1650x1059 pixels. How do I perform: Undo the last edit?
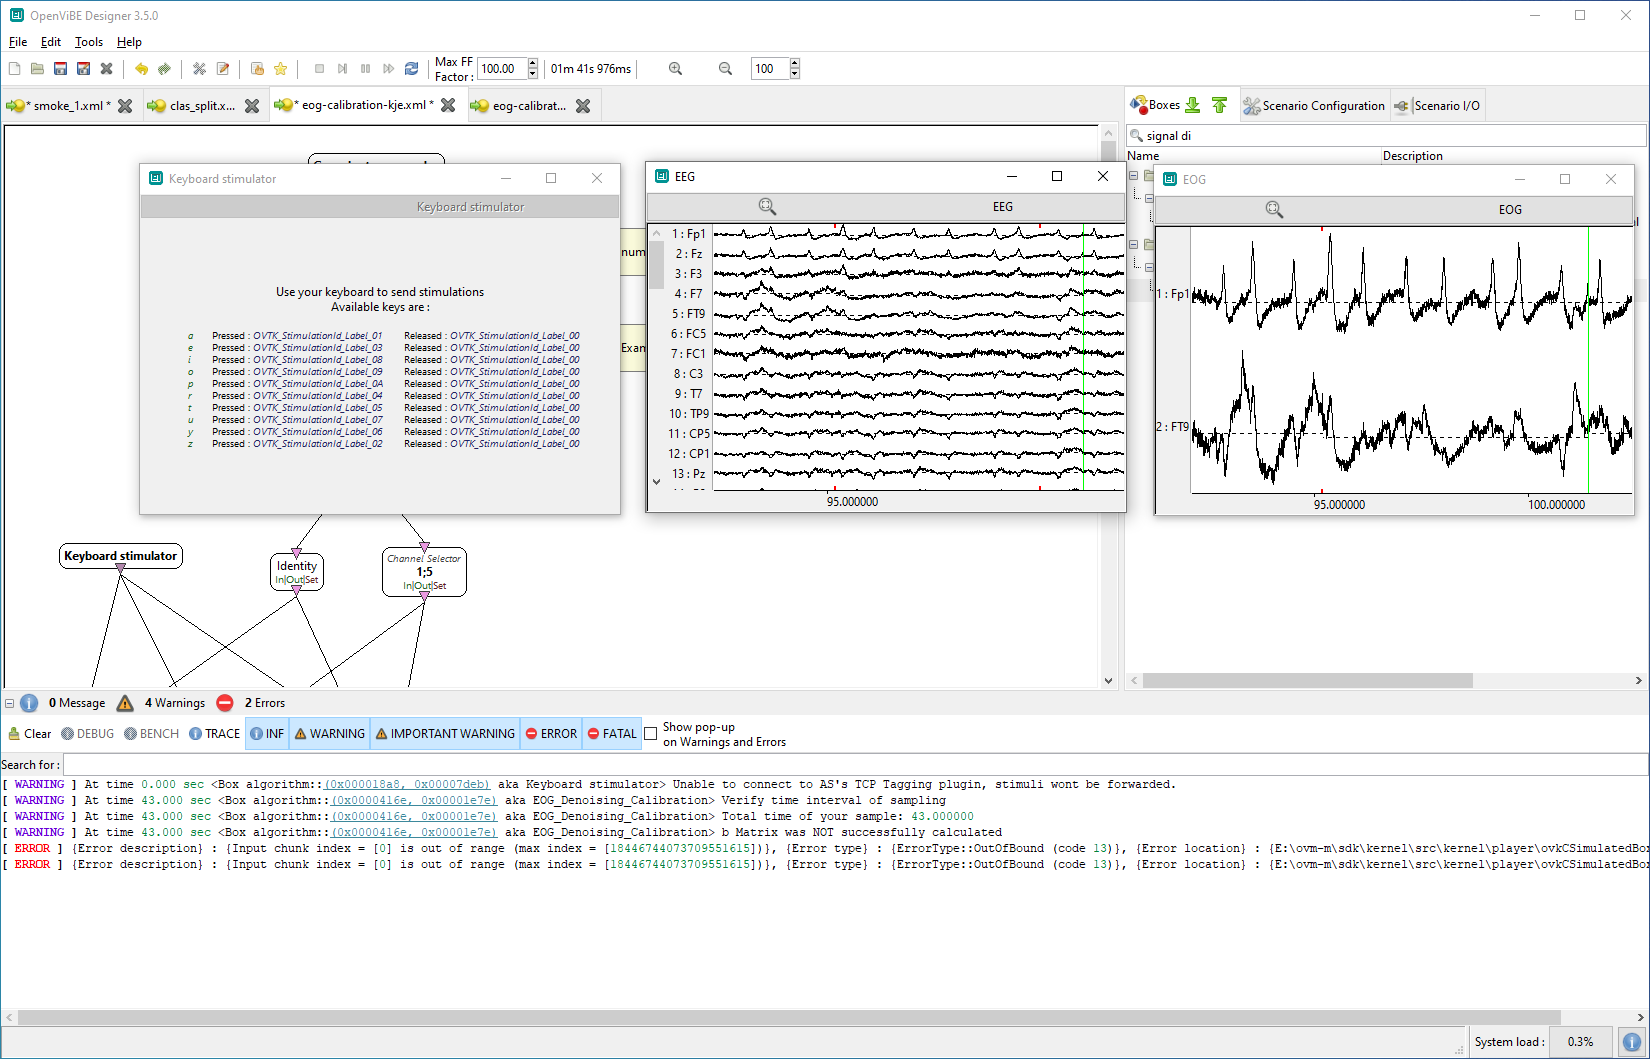pos(141,69)
